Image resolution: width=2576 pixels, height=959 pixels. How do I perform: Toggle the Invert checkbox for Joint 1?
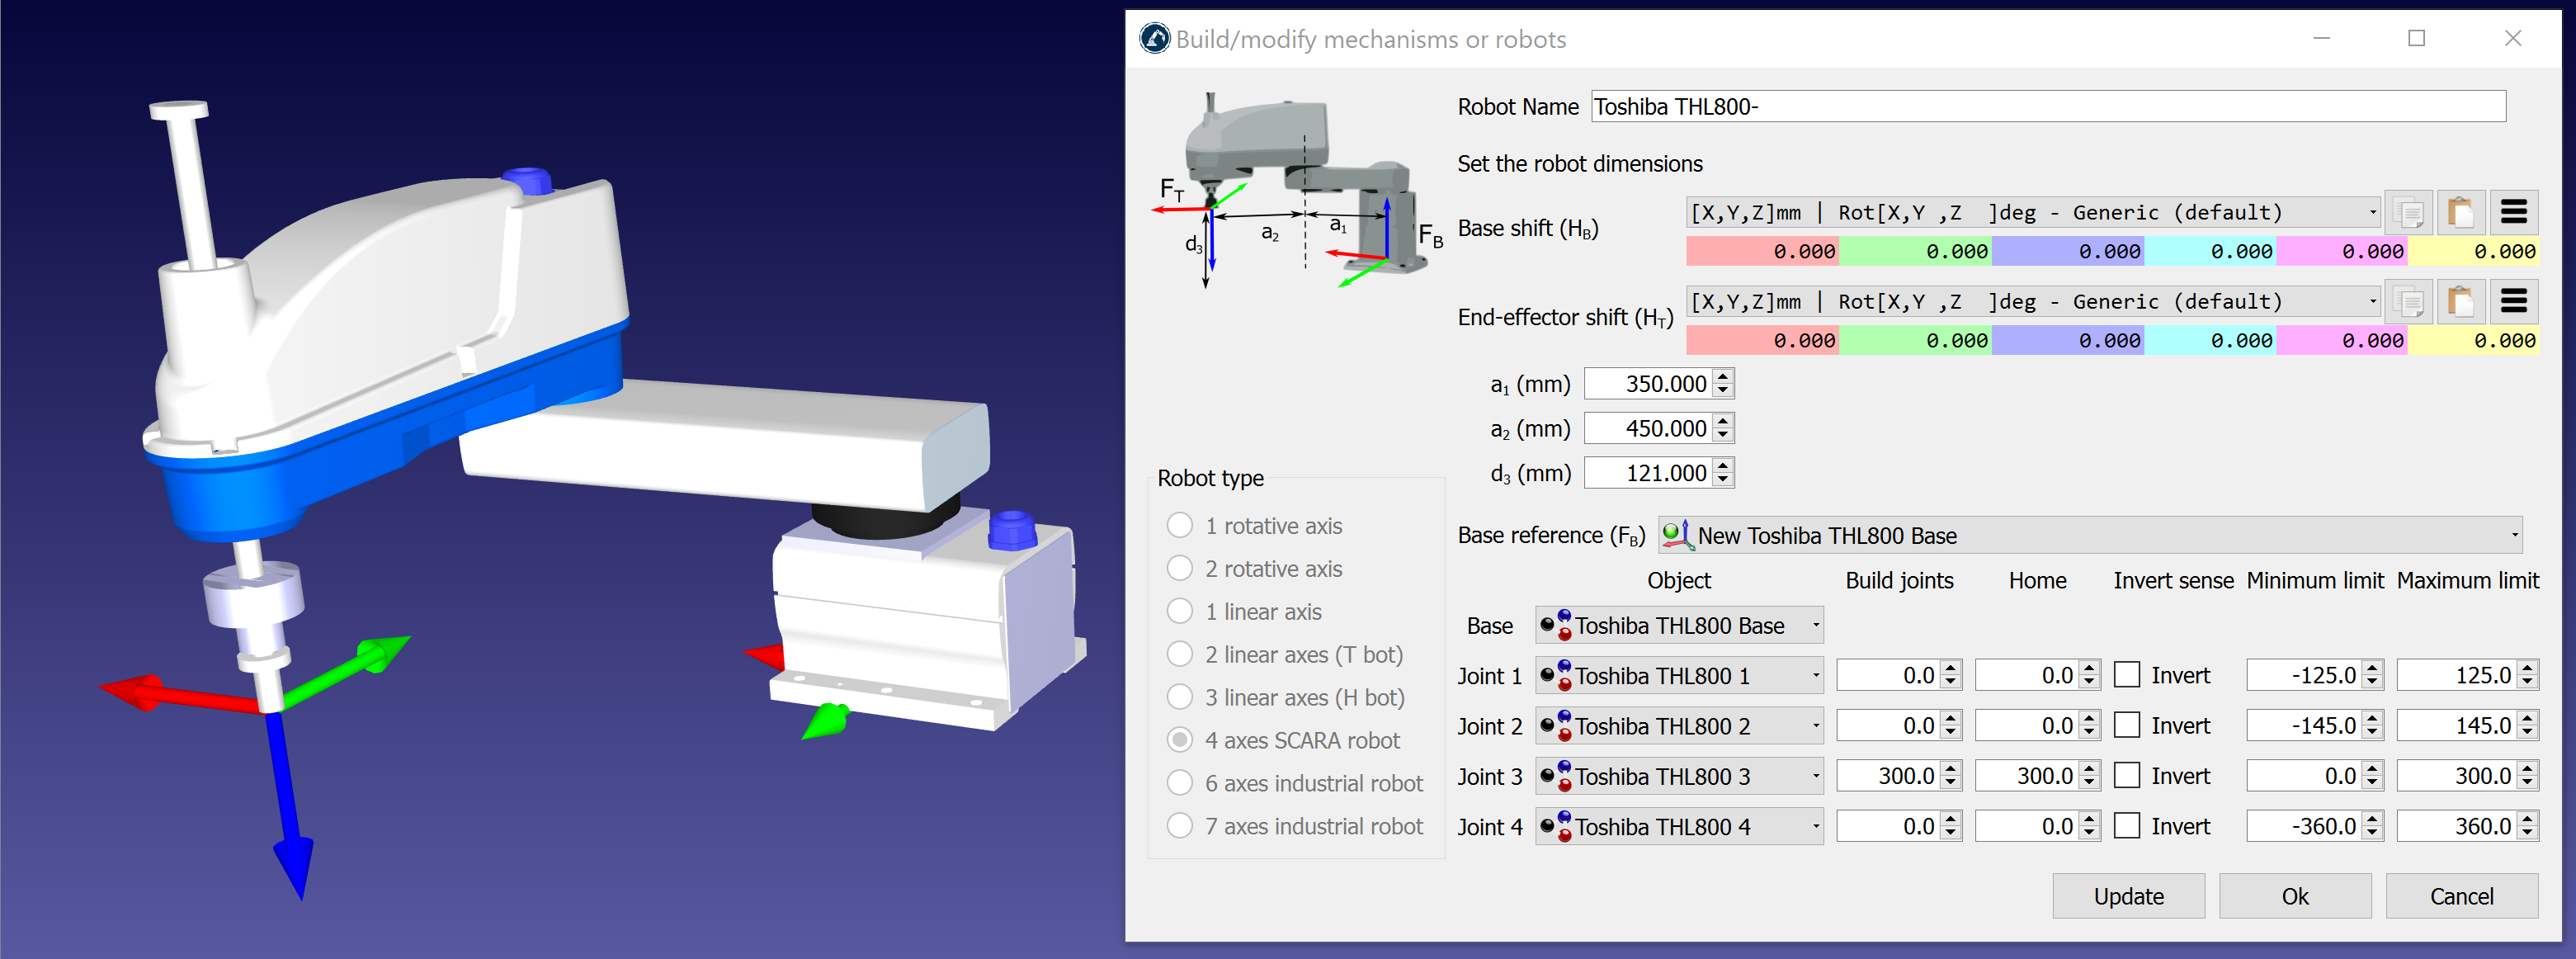point(2127,676)
